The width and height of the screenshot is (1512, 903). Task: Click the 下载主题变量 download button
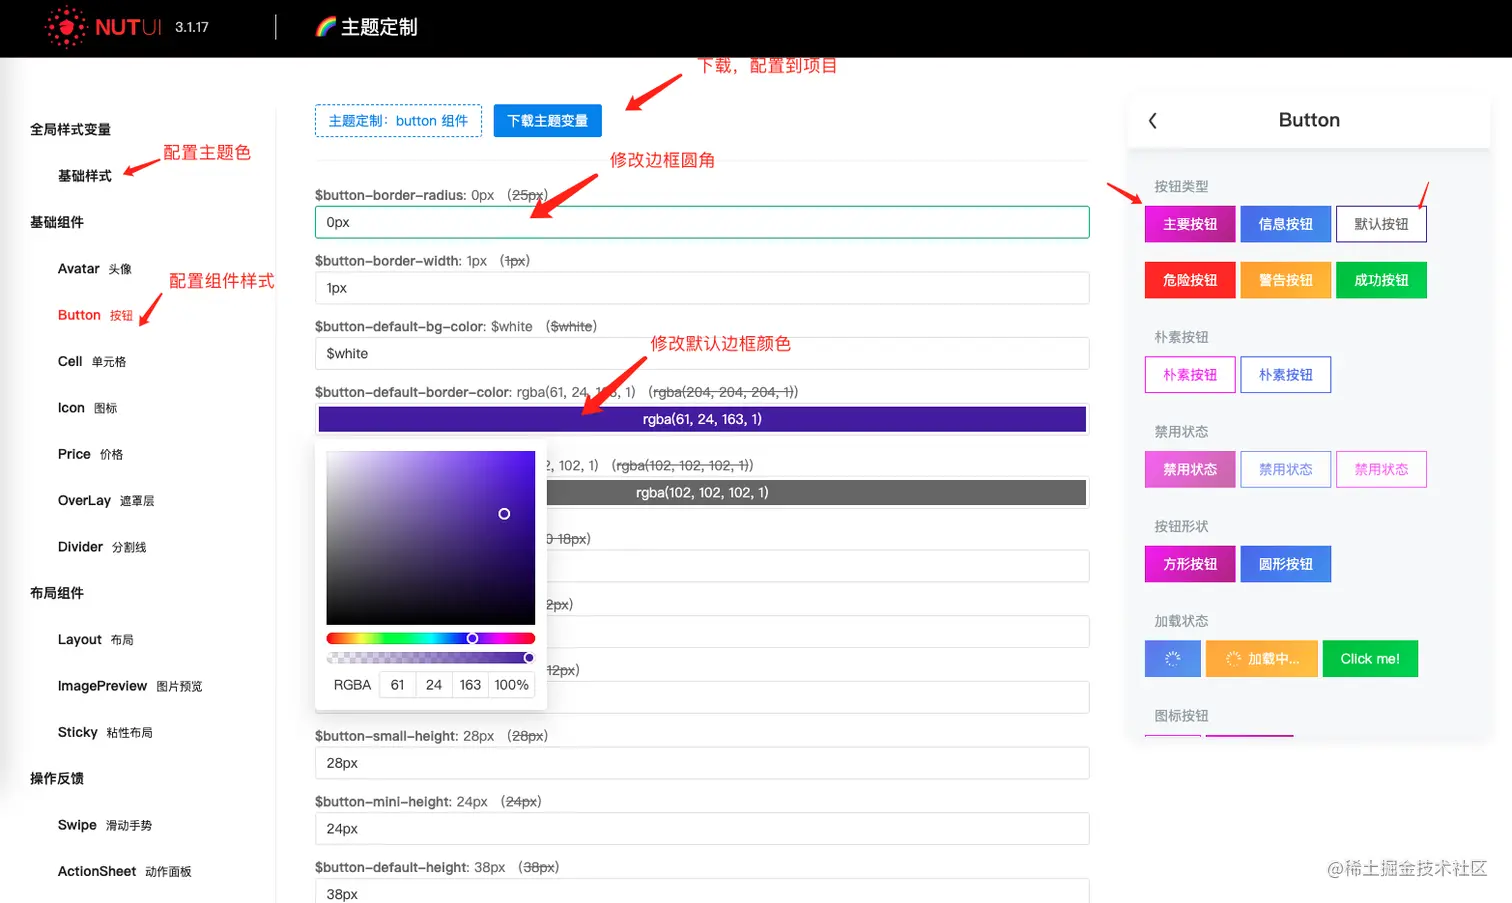click(x=547, y=120)
